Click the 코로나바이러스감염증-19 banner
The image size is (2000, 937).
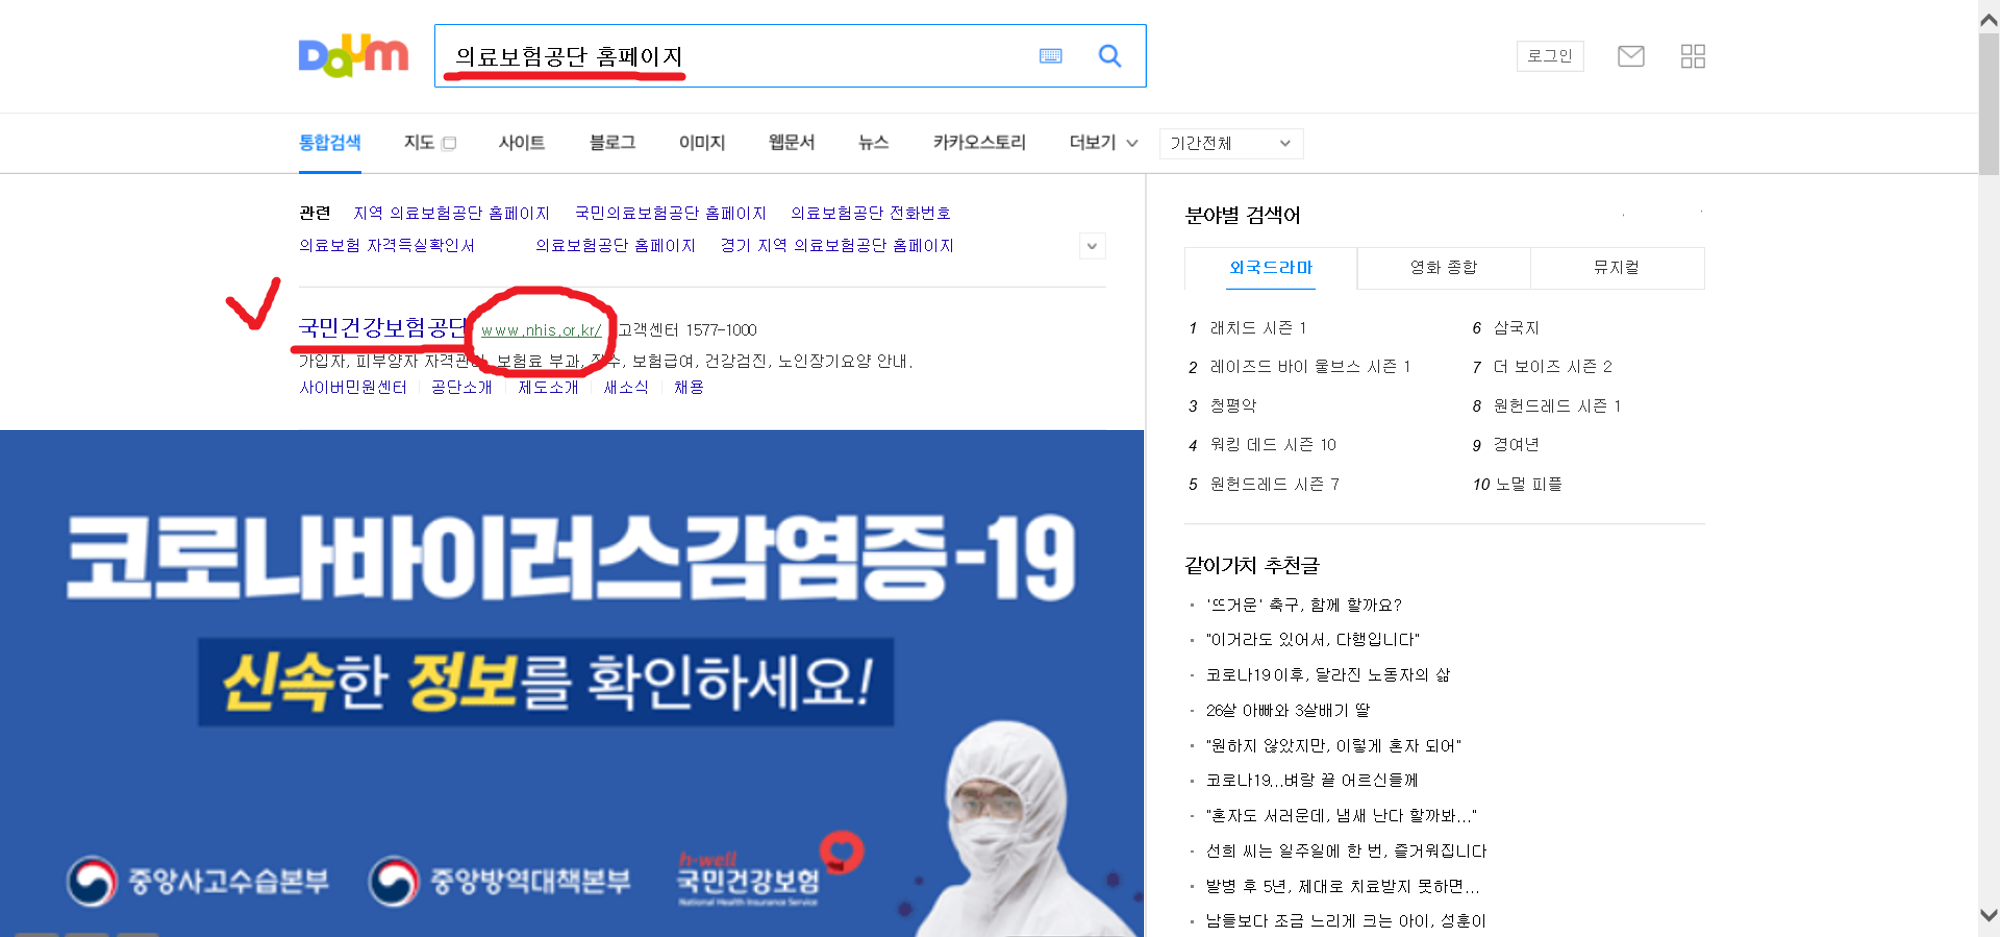tap(572, 683)
